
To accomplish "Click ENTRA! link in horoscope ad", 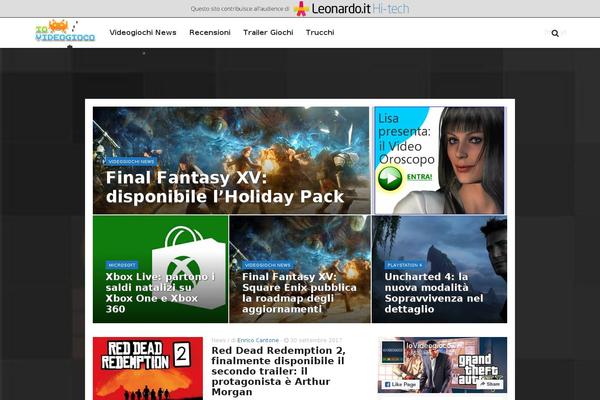I will click(x=419, y=177).
